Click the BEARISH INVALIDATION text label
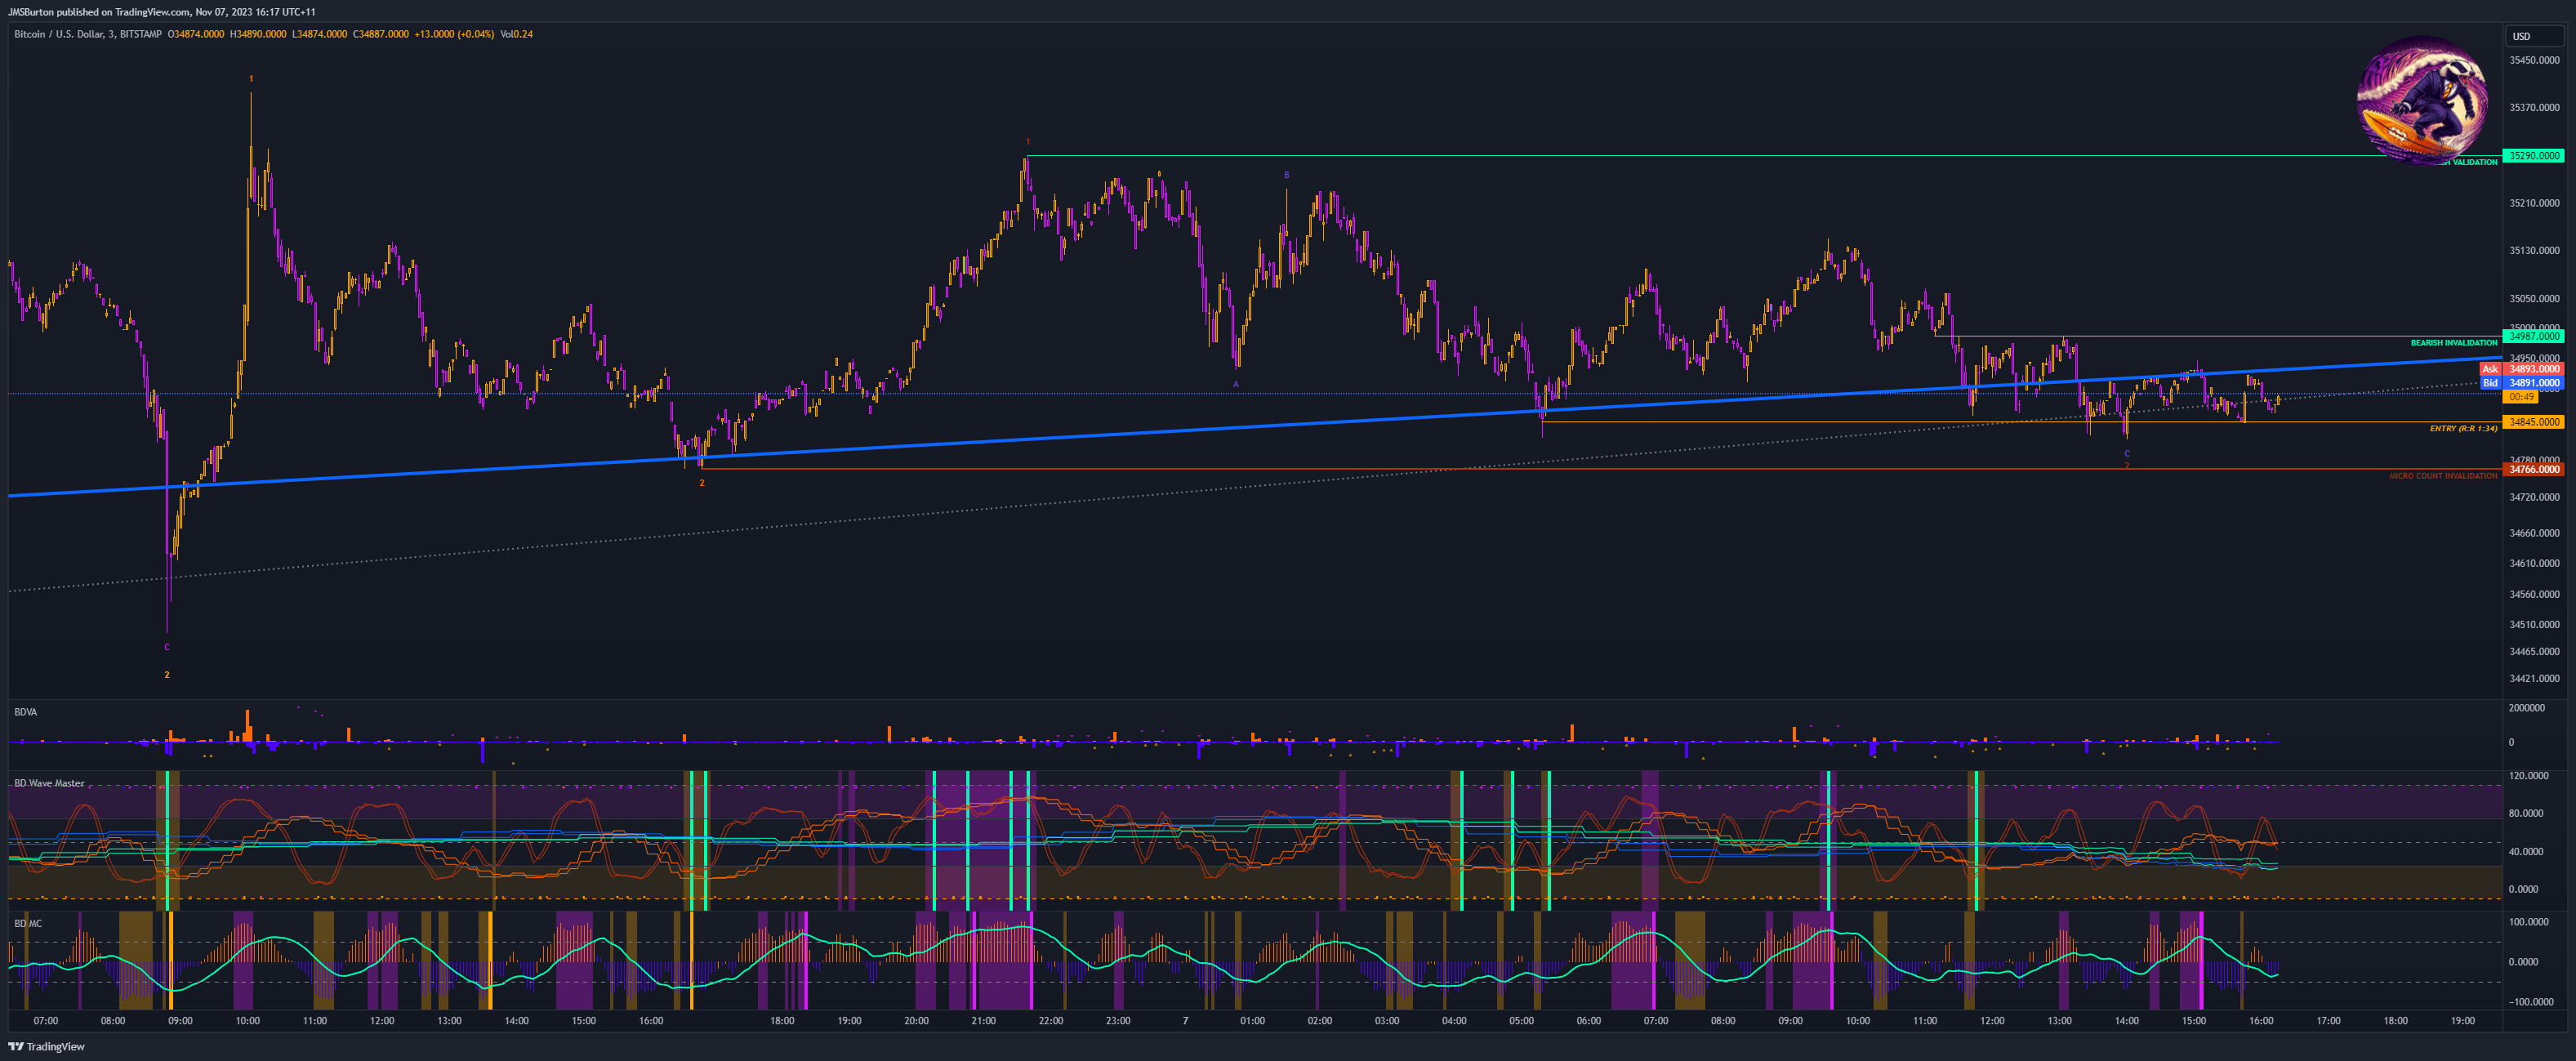Image resolution: width=2576 pixels, height=1061 pixels. pos(2453,343)
